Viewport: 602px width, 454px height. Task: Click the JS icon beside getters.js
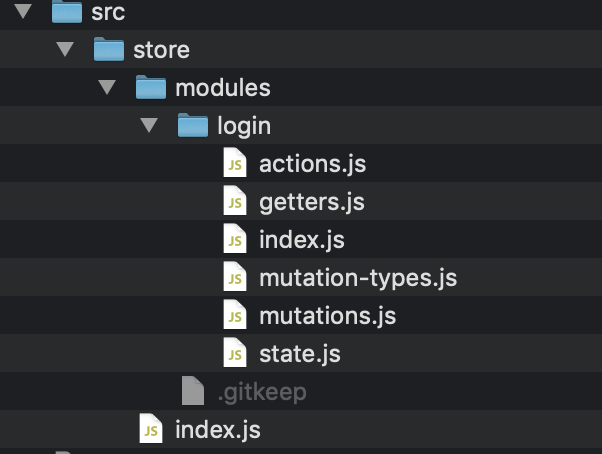(234, 202)
